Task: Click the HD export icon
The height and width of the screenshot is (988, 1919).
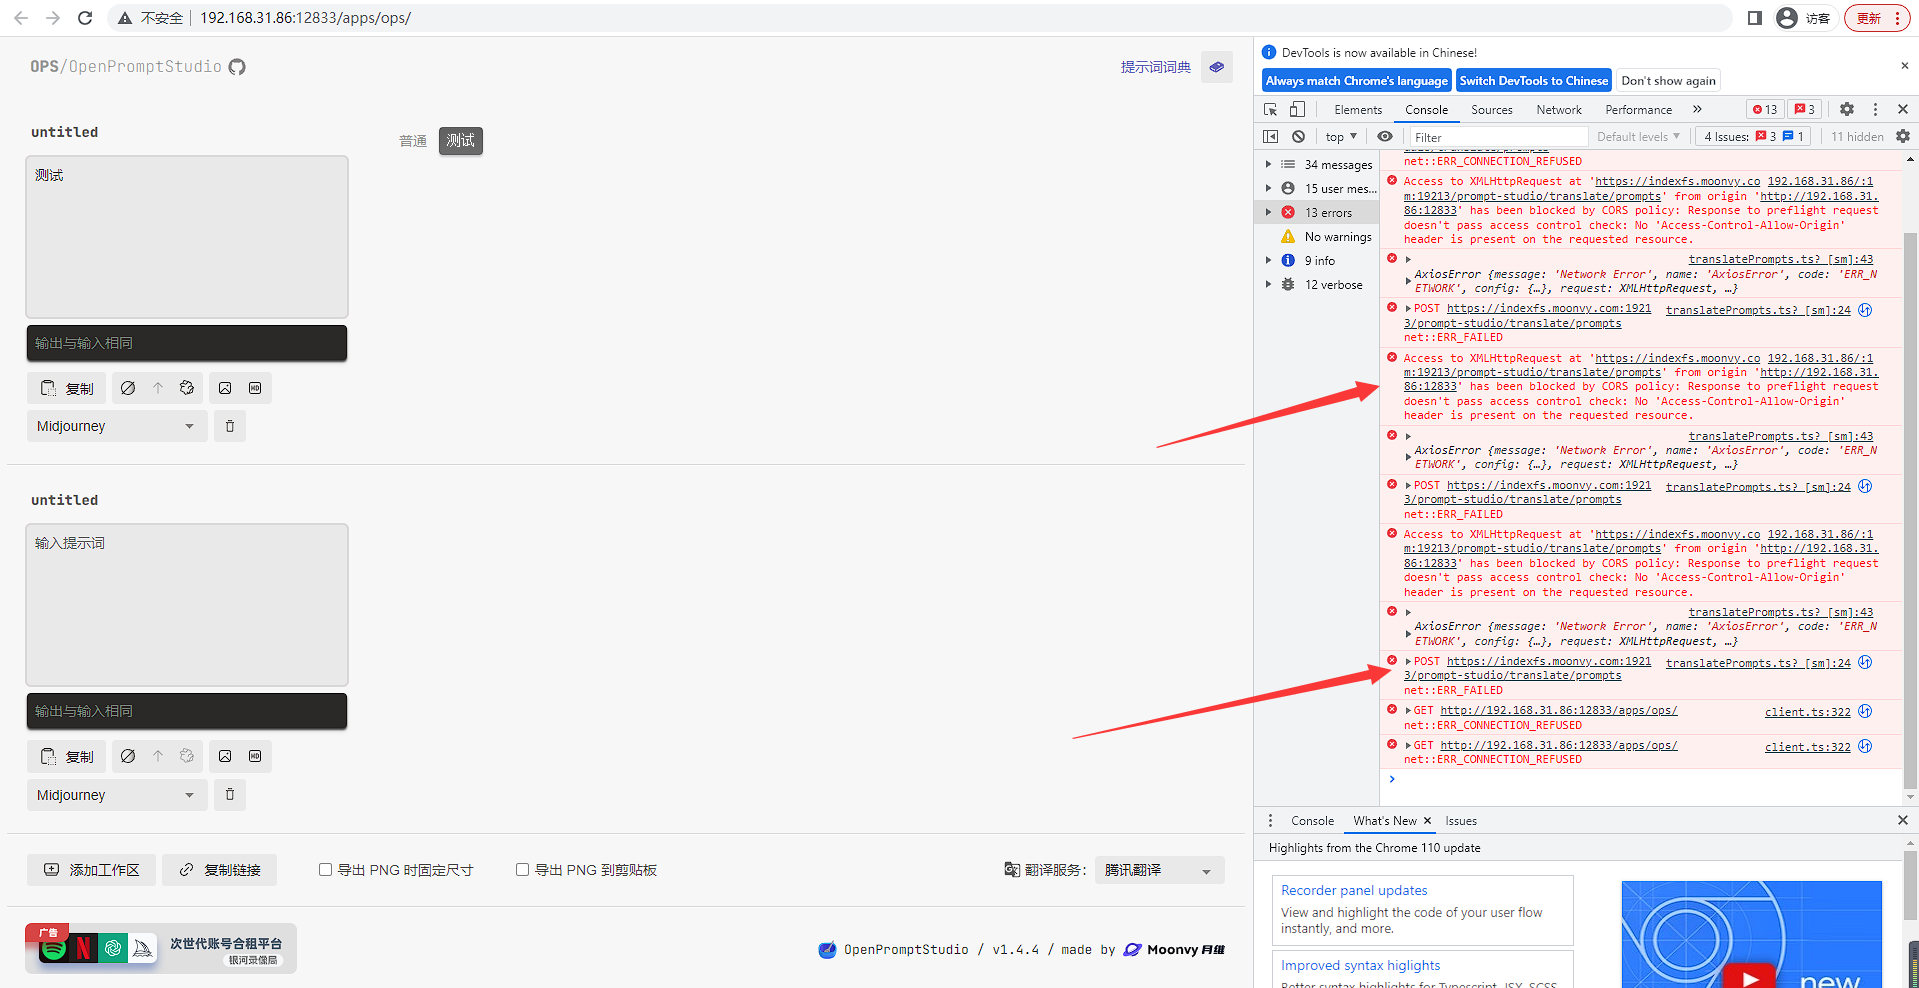Action: coord(255,388)
